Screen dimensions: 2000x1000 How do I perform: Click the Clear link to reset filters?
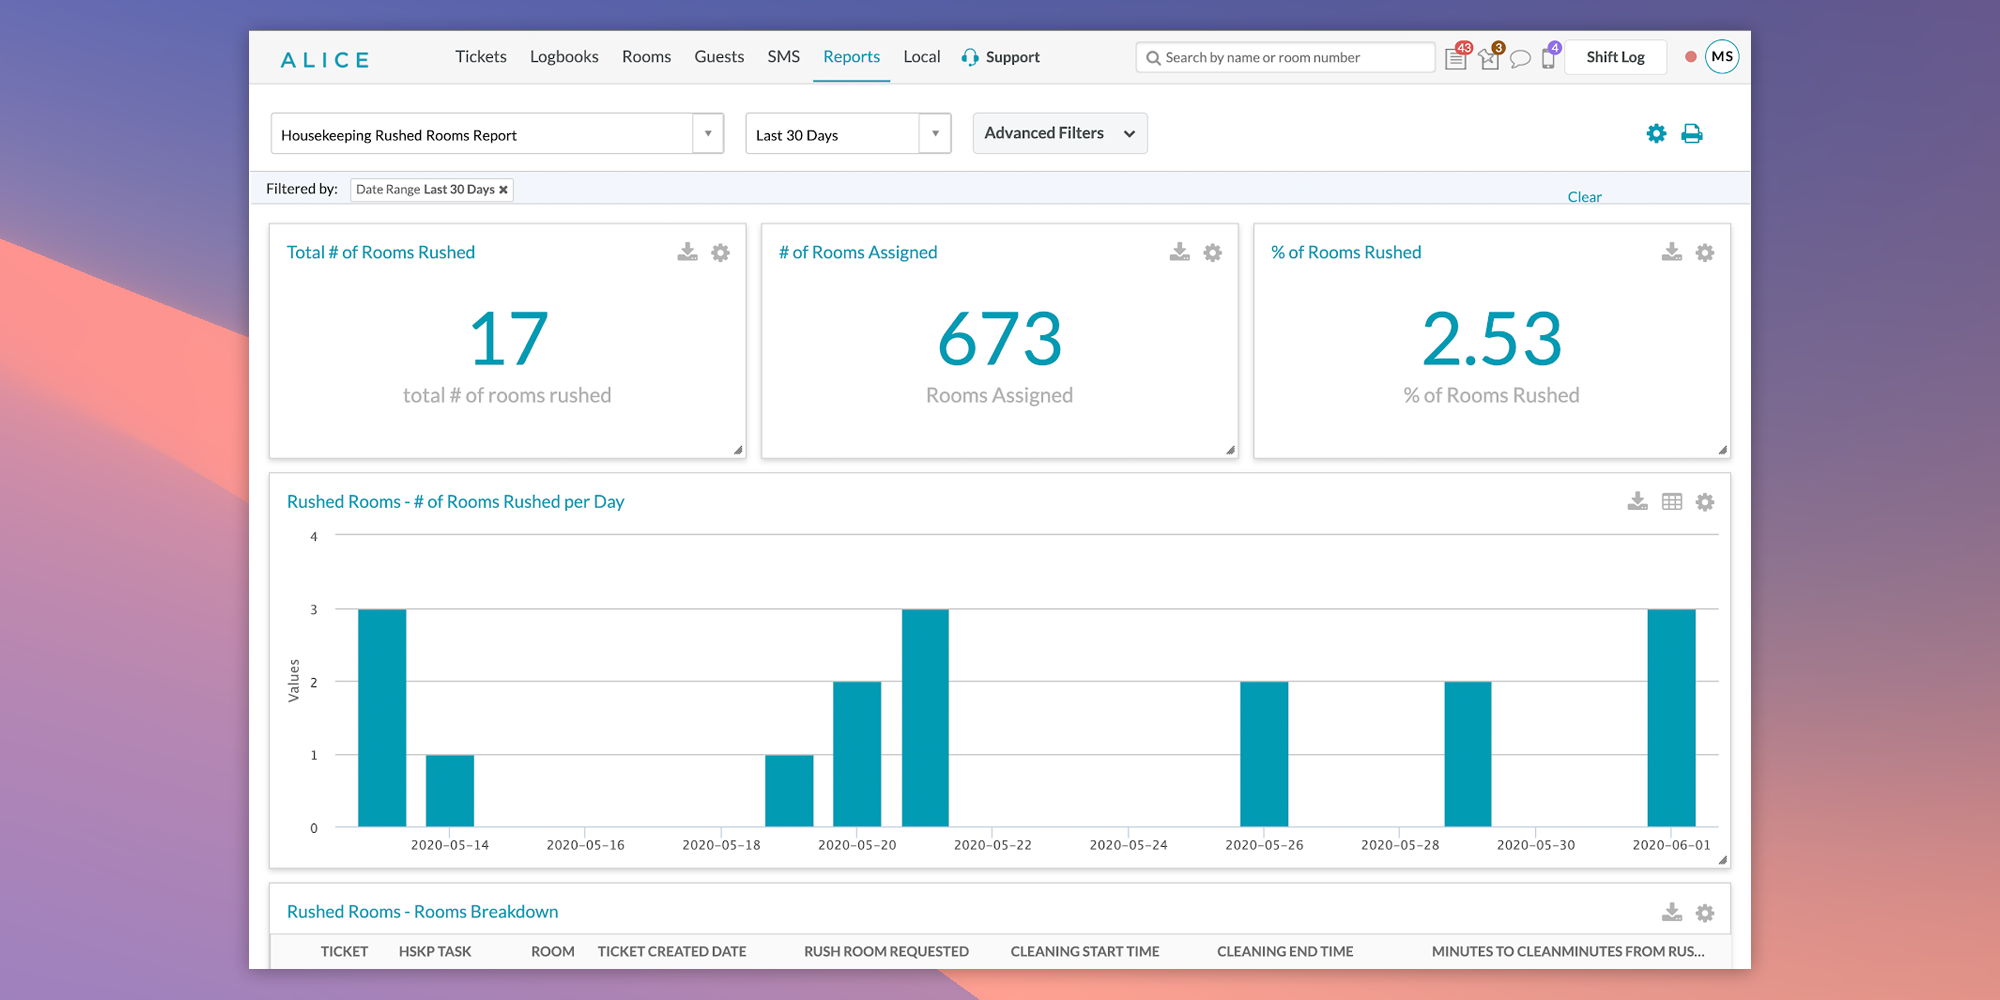(x=1584, y=196)
